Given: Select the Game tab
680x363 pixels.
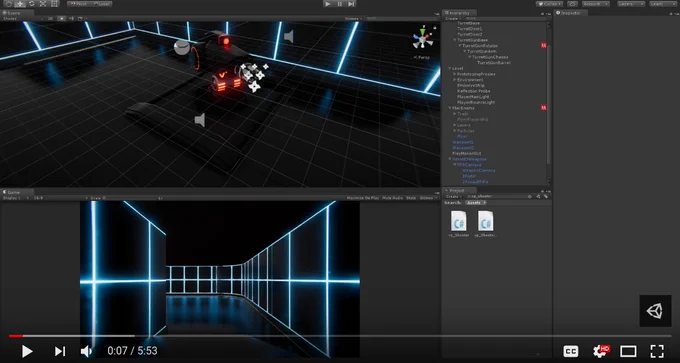Looking at the screenshot, I should 12,192.
